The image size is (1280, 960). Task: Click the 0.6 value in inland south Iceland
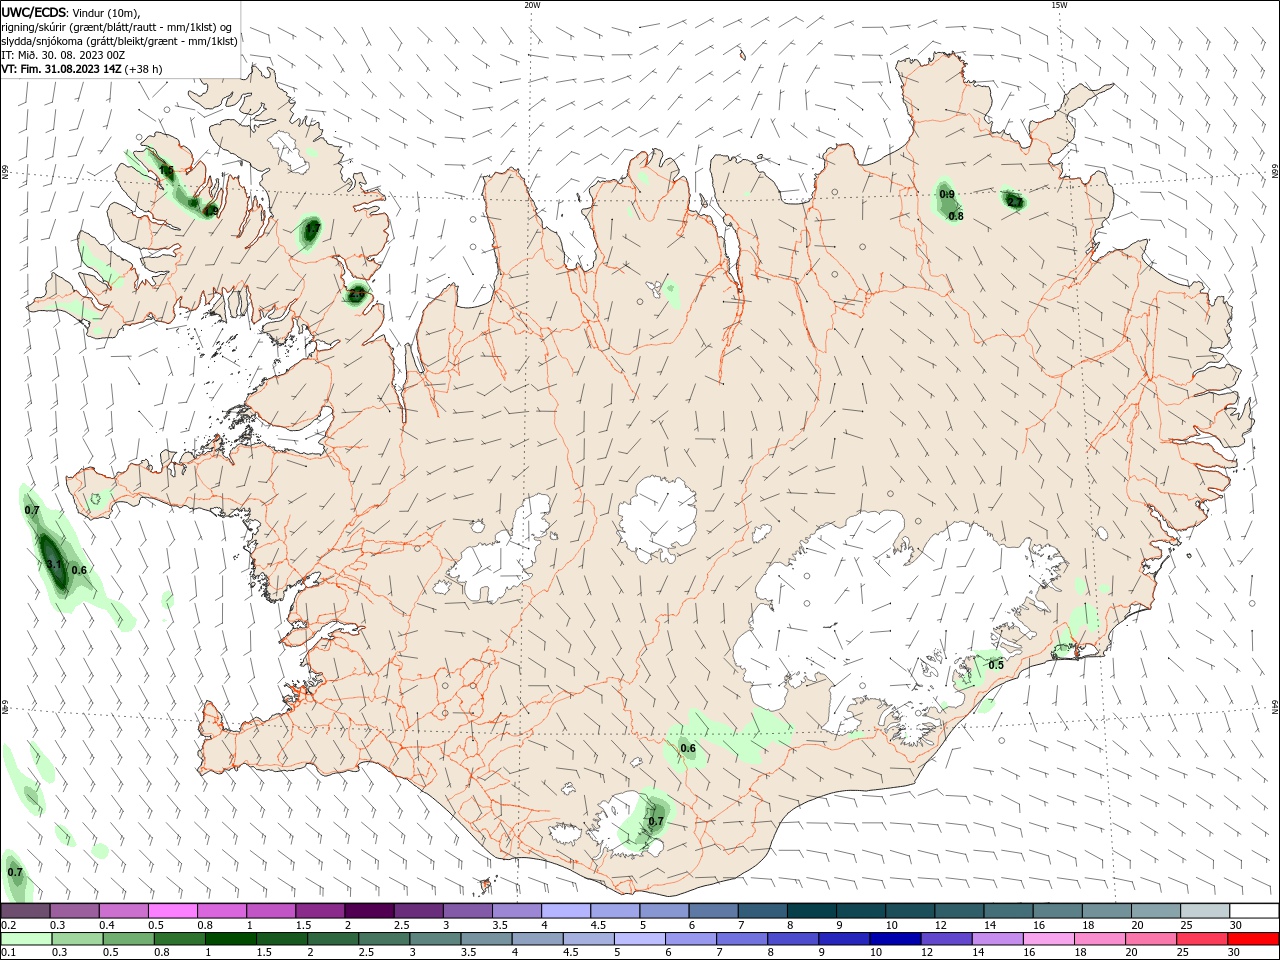688,748
